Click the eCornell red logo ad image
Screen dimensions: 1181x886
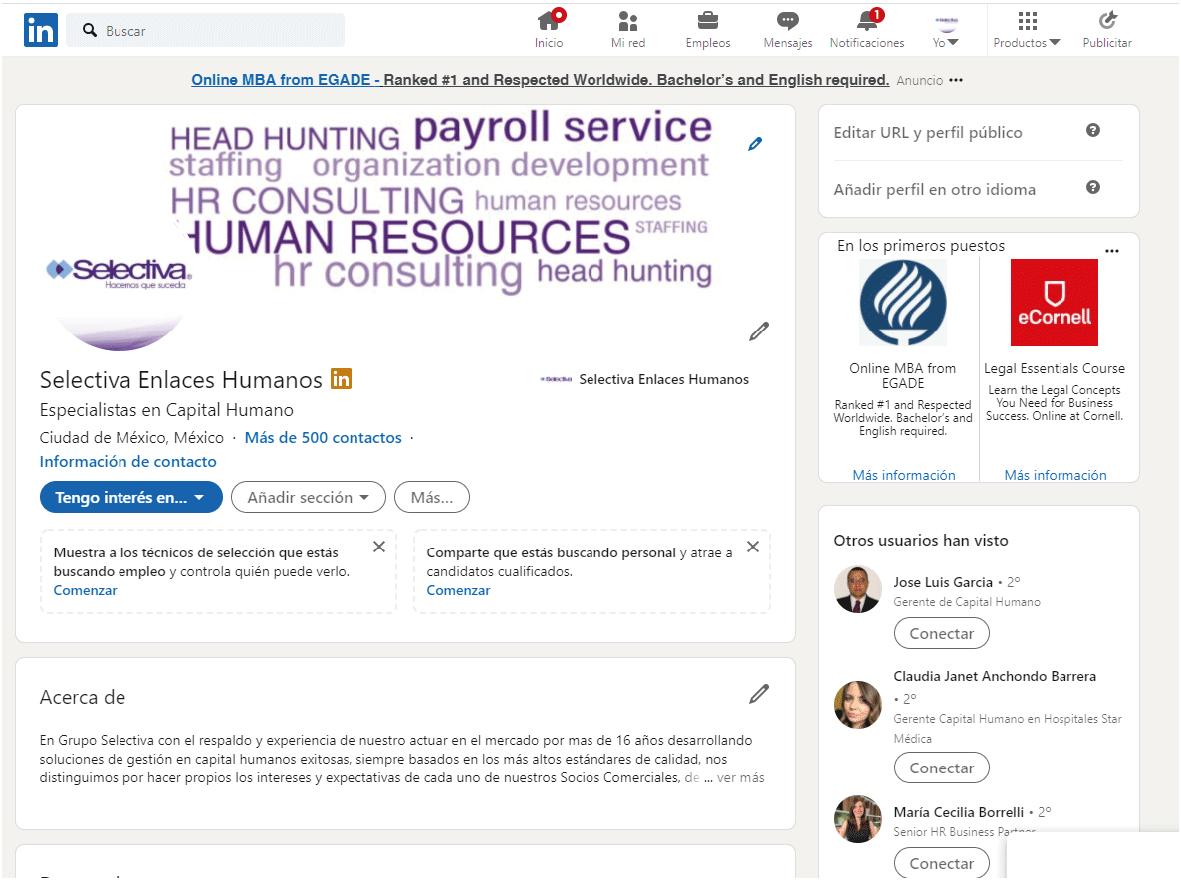[1054, 303]
